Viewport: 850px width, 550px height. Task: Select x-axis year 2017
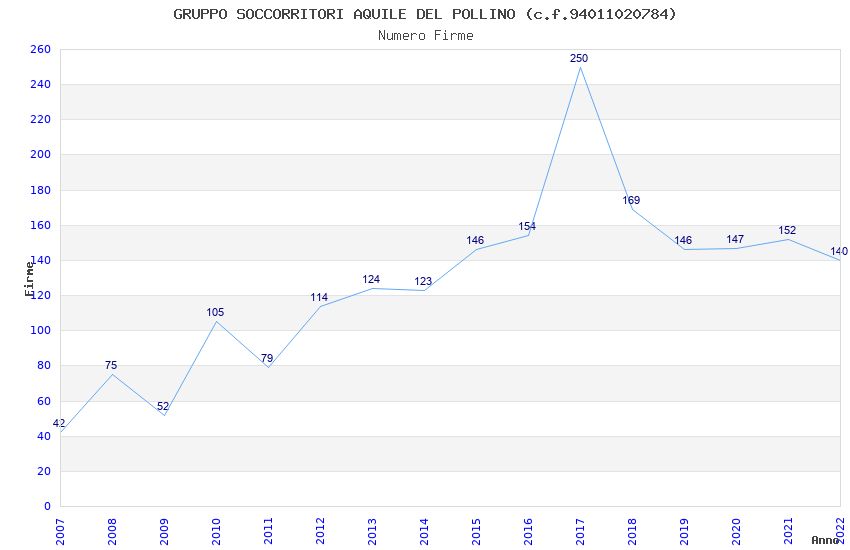(x=581, y=531)
